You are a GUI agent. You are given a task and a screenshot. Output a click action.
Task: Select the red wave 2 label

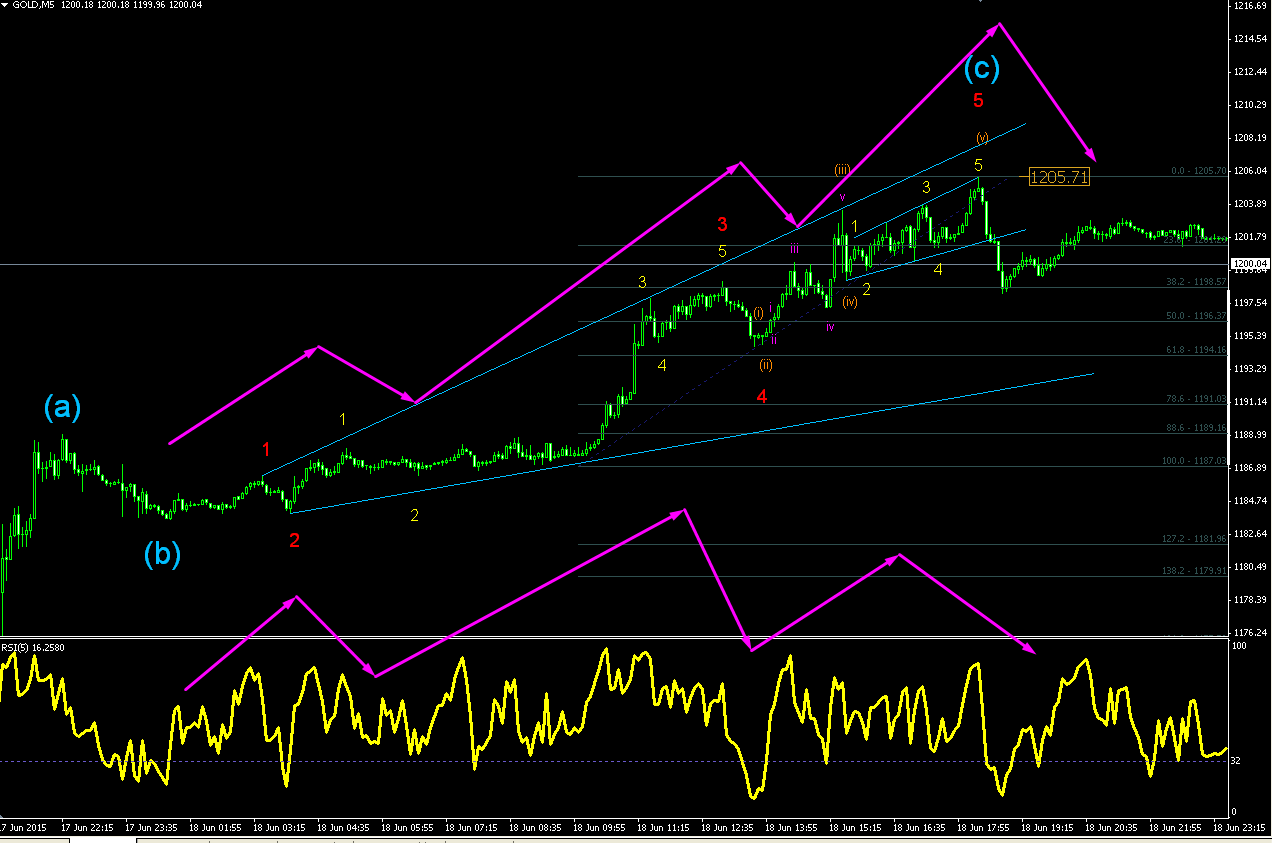(294, 541)
